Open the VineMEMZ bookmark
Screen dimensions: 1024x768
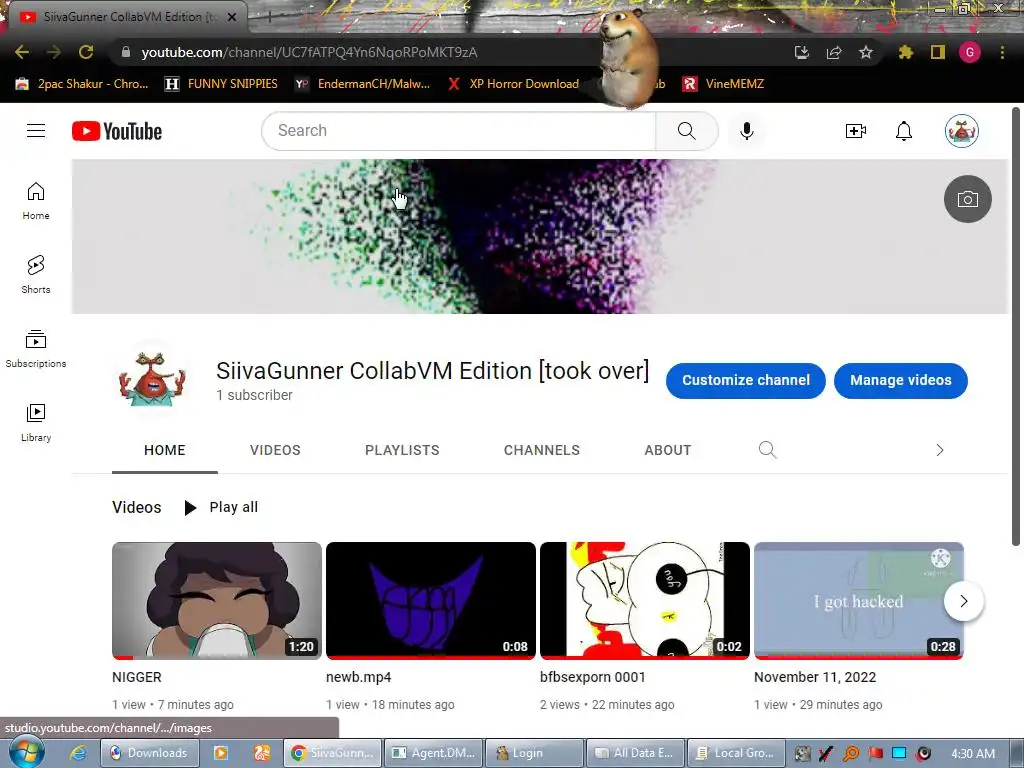click(x=723, y=84)
